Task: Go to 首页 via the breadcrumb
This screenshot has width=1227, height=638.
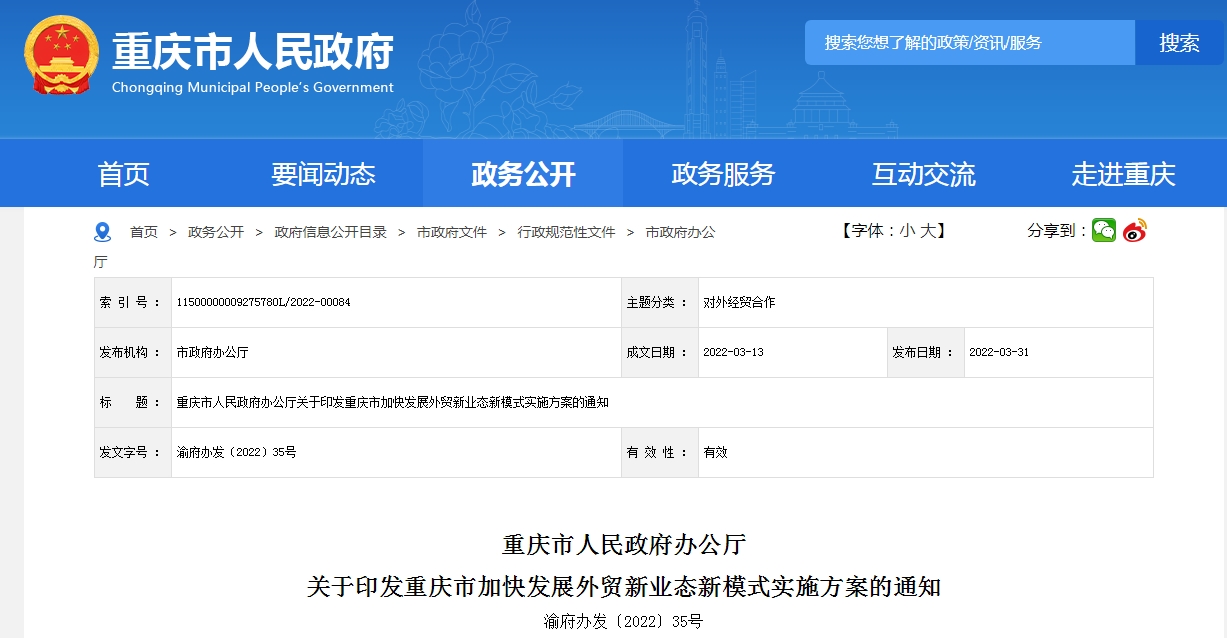Action: 143,230
